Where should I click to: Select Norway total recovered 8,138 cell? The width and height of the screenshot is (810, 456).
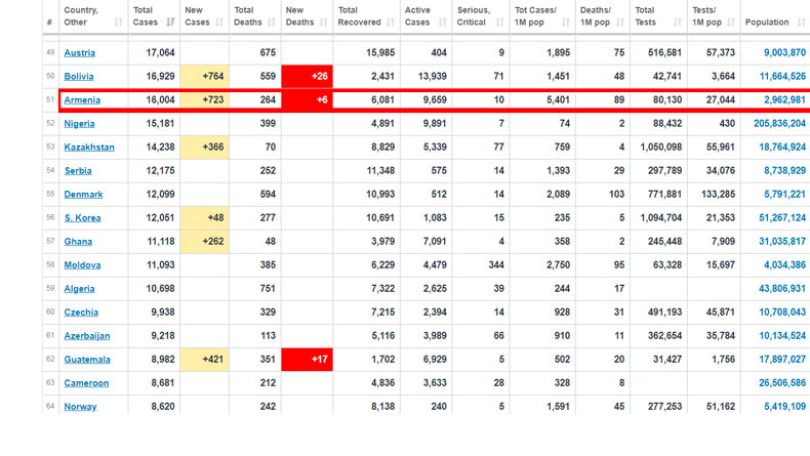click(x=366, y=407)
